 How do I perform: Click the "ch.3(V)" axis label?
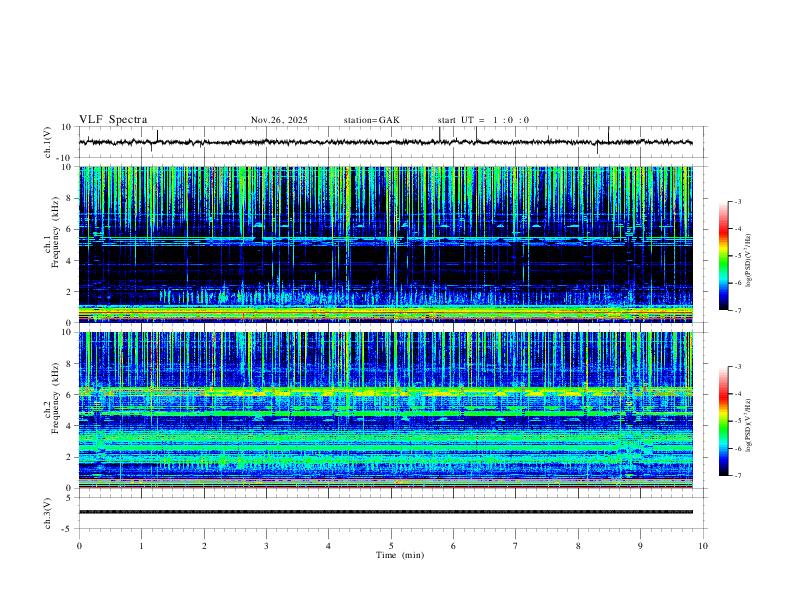pyautogui.click(x=48, y=513)
